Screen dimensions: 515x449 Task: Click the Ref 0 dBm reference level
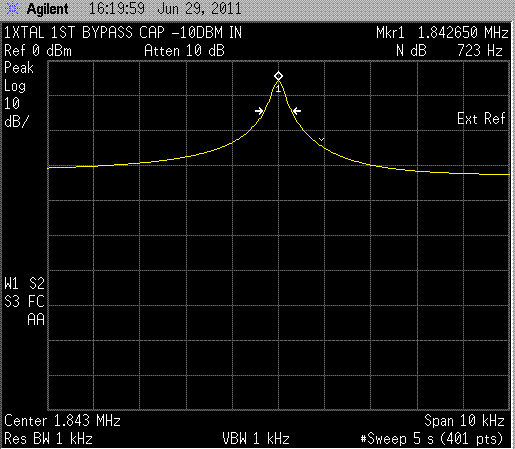38,51
